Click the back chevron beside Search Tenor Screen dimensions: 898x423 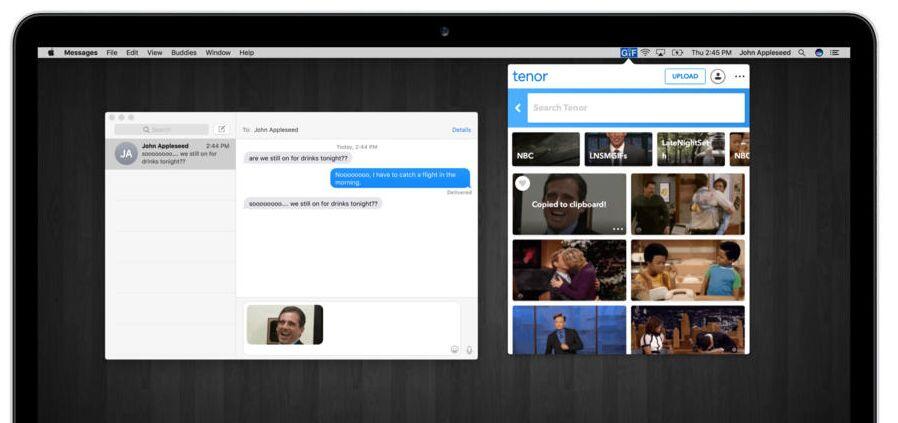pos(518,108)
